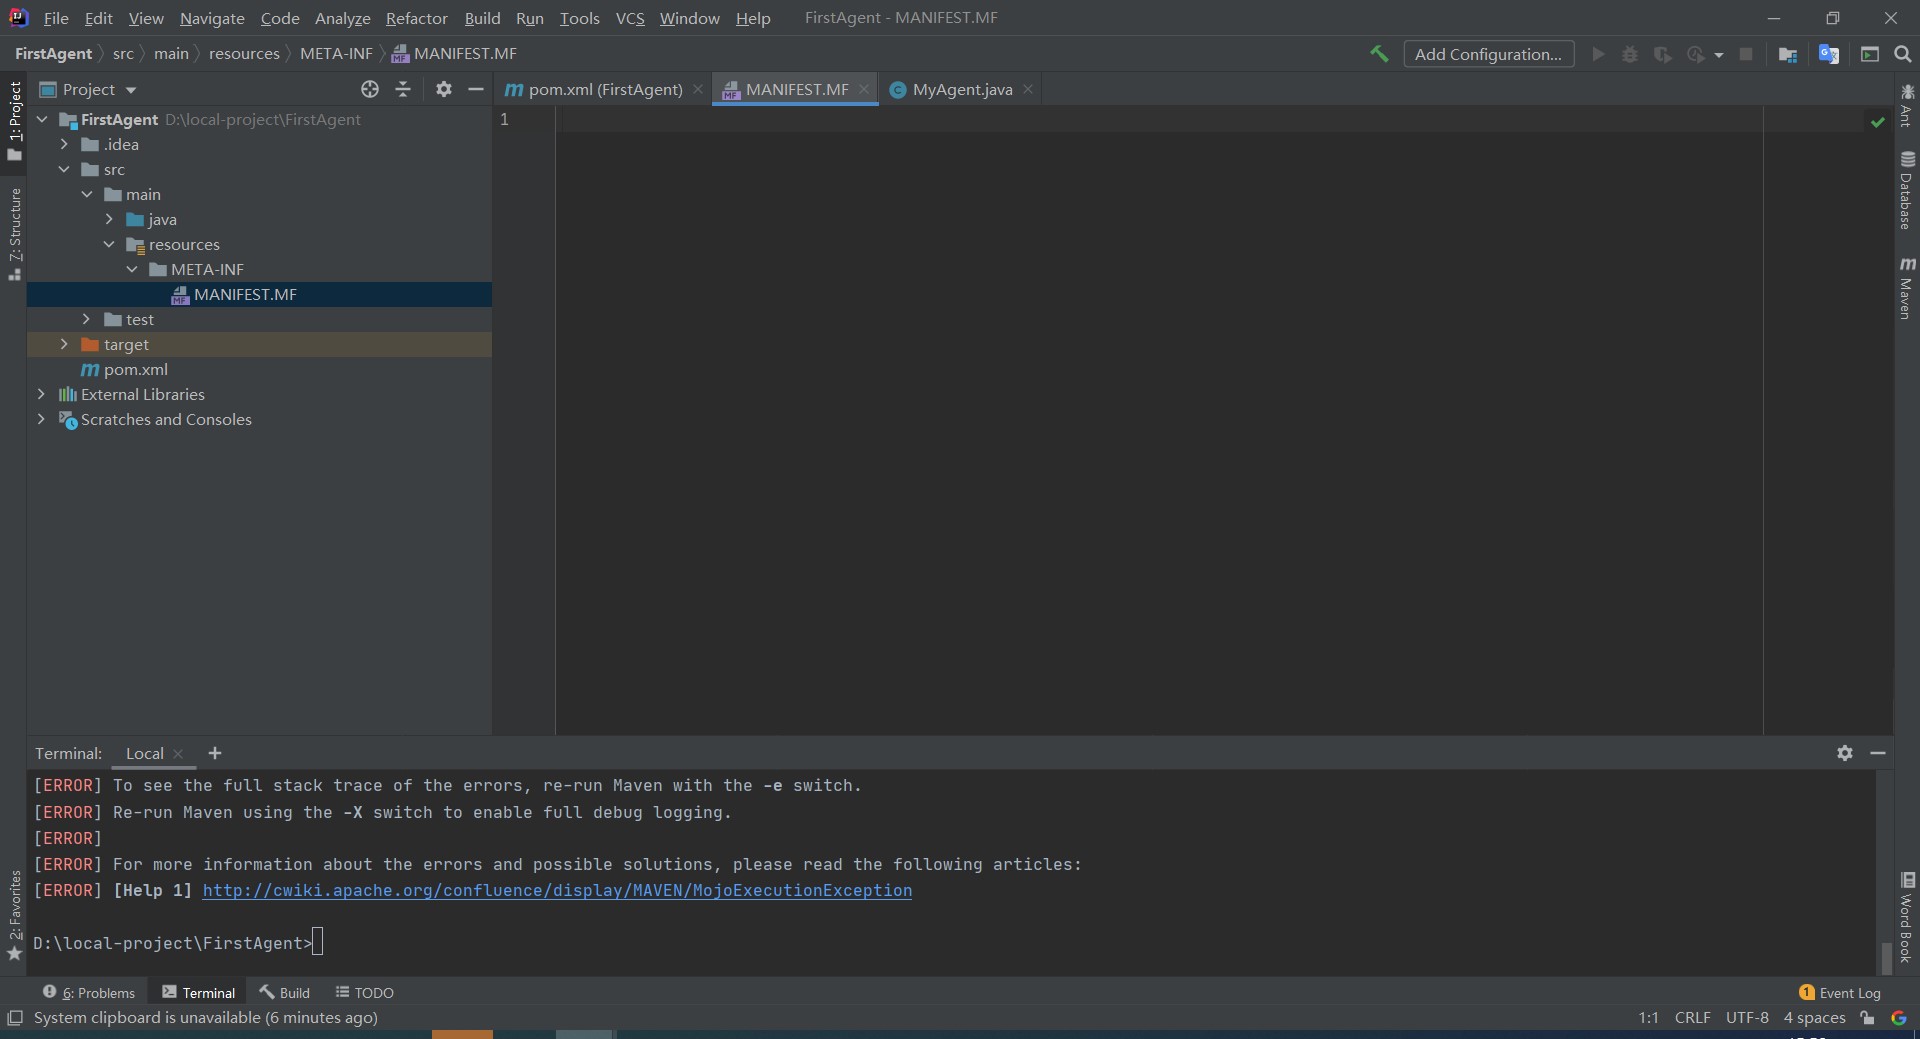The height and width of the screenshot is (1039, 1920).
Task: Click the UTF-8 encoding indicator
Action: (1747, 1018)
